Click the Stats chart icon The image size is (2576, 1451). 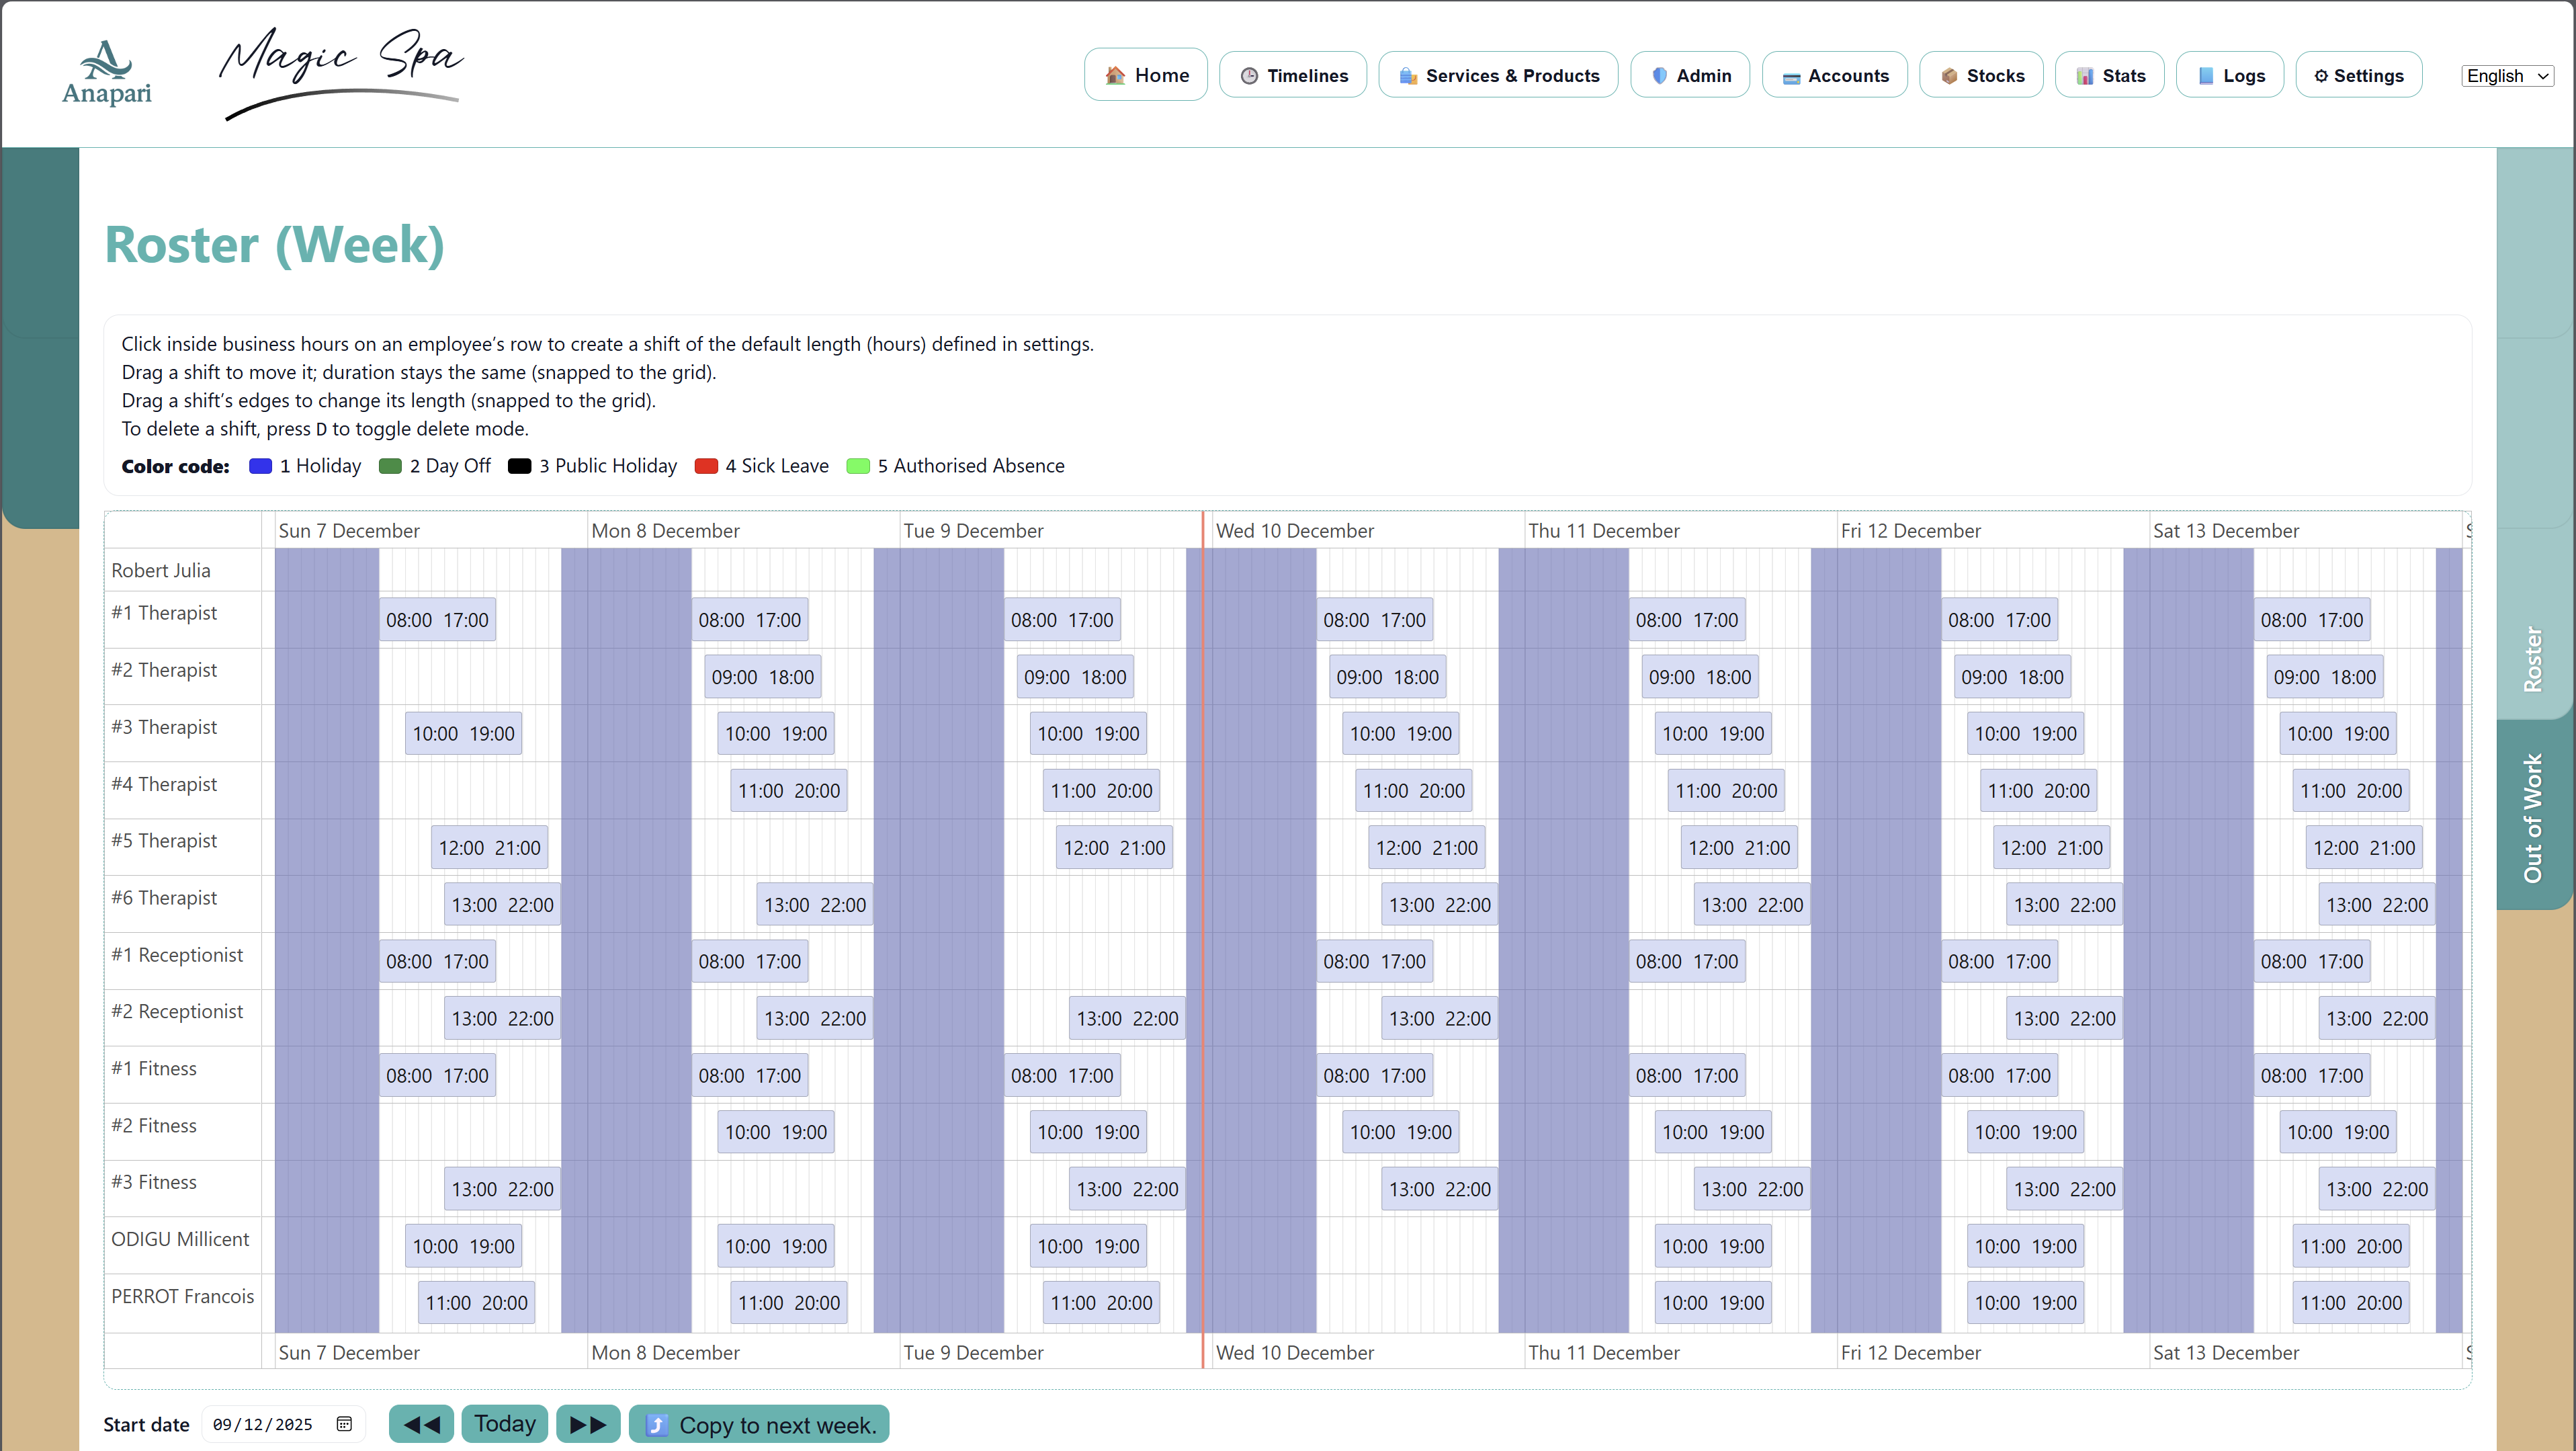[x=2085, y=76]
